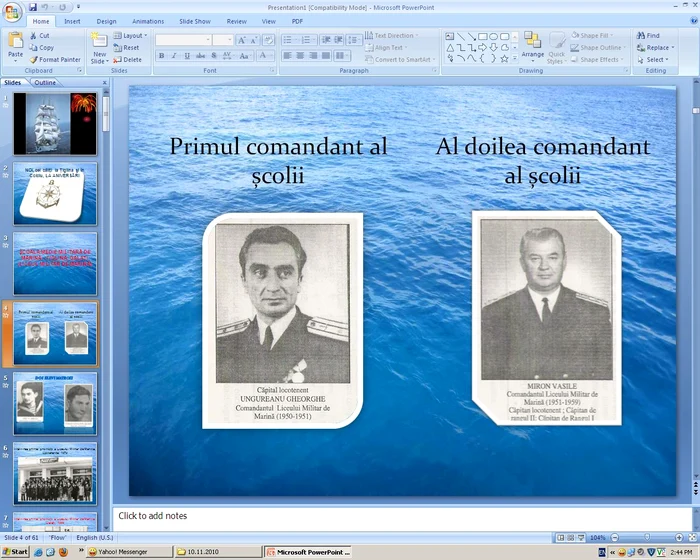The height and width of the screenshot is (560, 700).
Task: Click the zoom slider handle
Action: click(647, 537)
